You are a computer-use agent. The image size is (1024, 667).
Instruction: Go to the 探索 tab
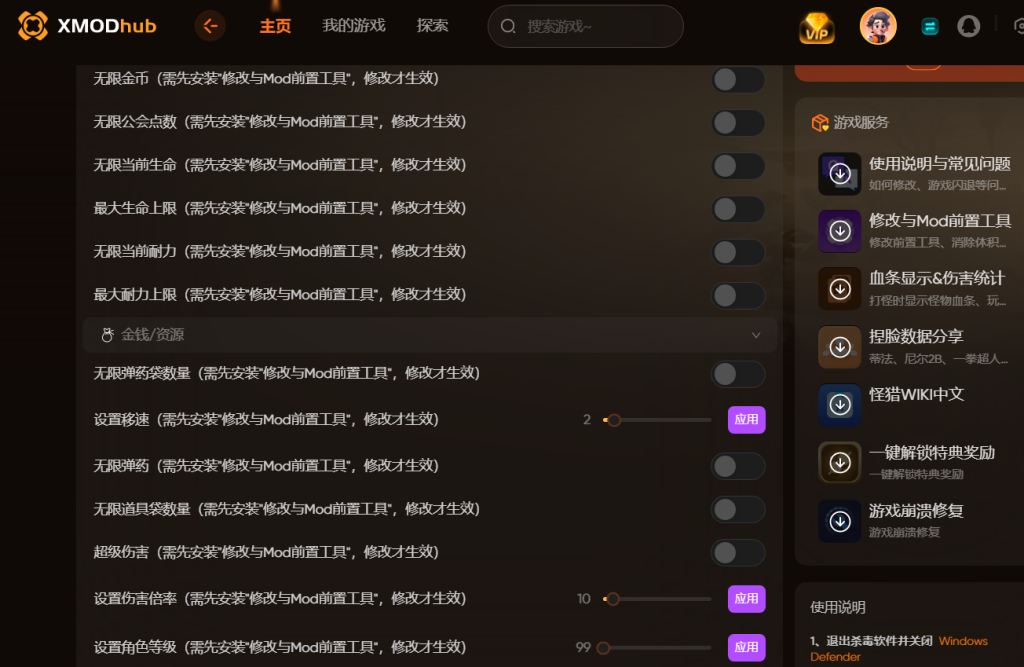(432, 25)
